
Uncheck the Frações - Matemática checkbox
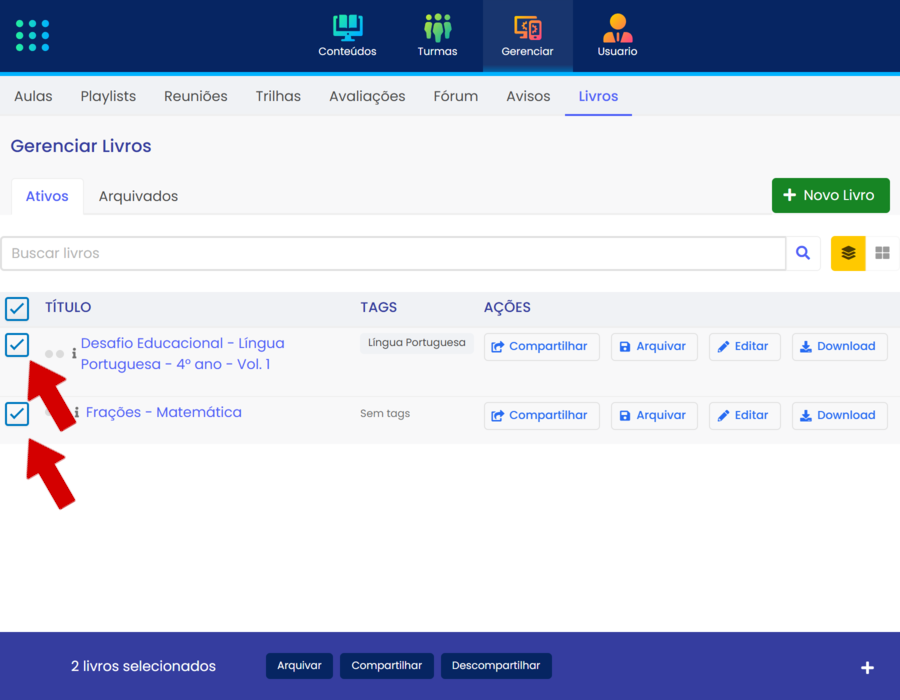17,413
